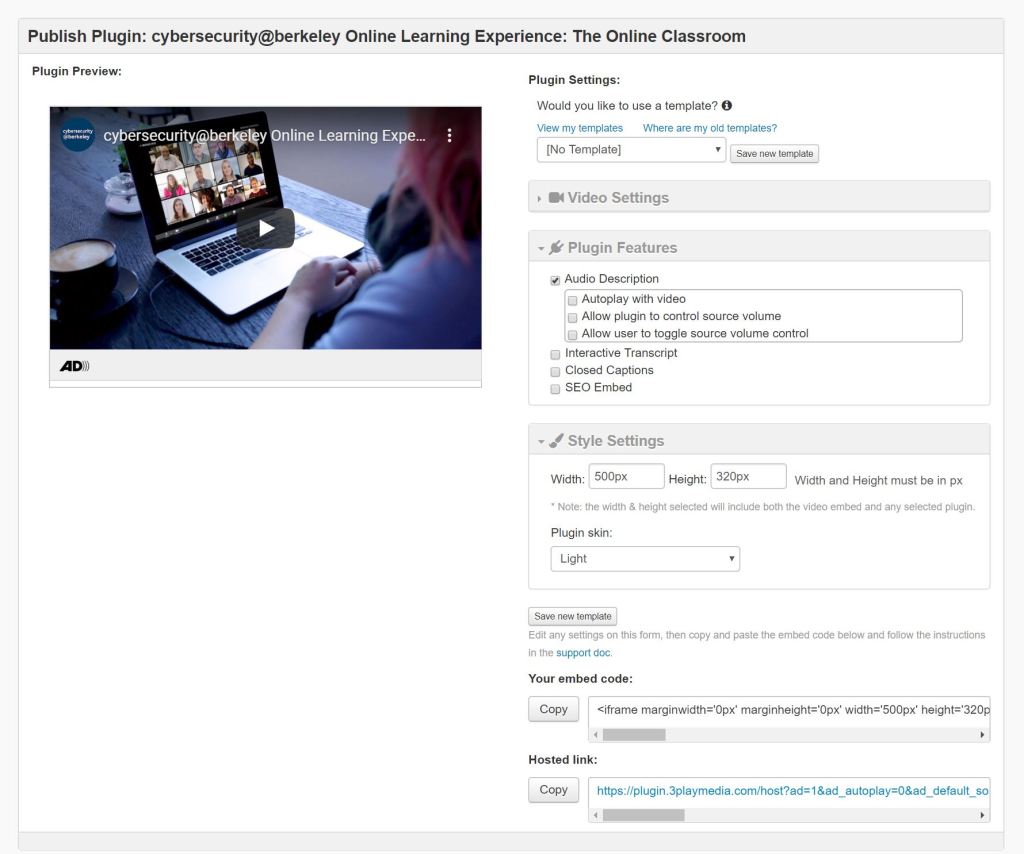Open the No Template dropdown

pos(631,150)
